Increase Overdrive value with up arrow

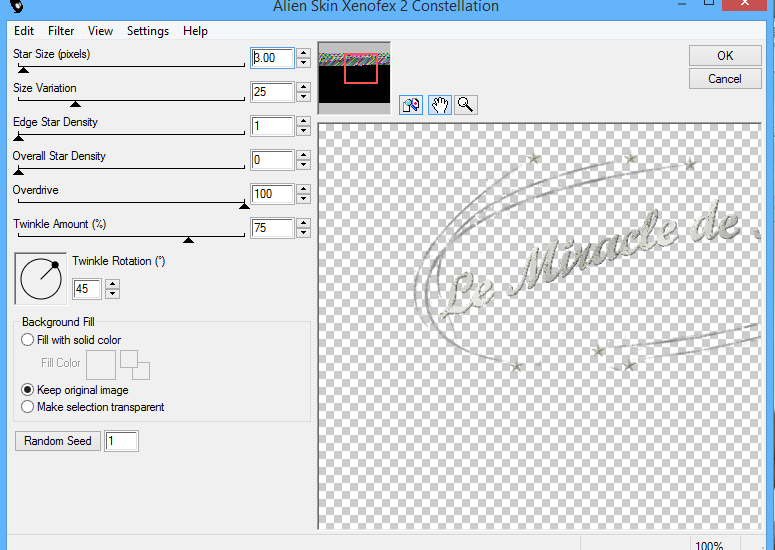coord(304,190)
